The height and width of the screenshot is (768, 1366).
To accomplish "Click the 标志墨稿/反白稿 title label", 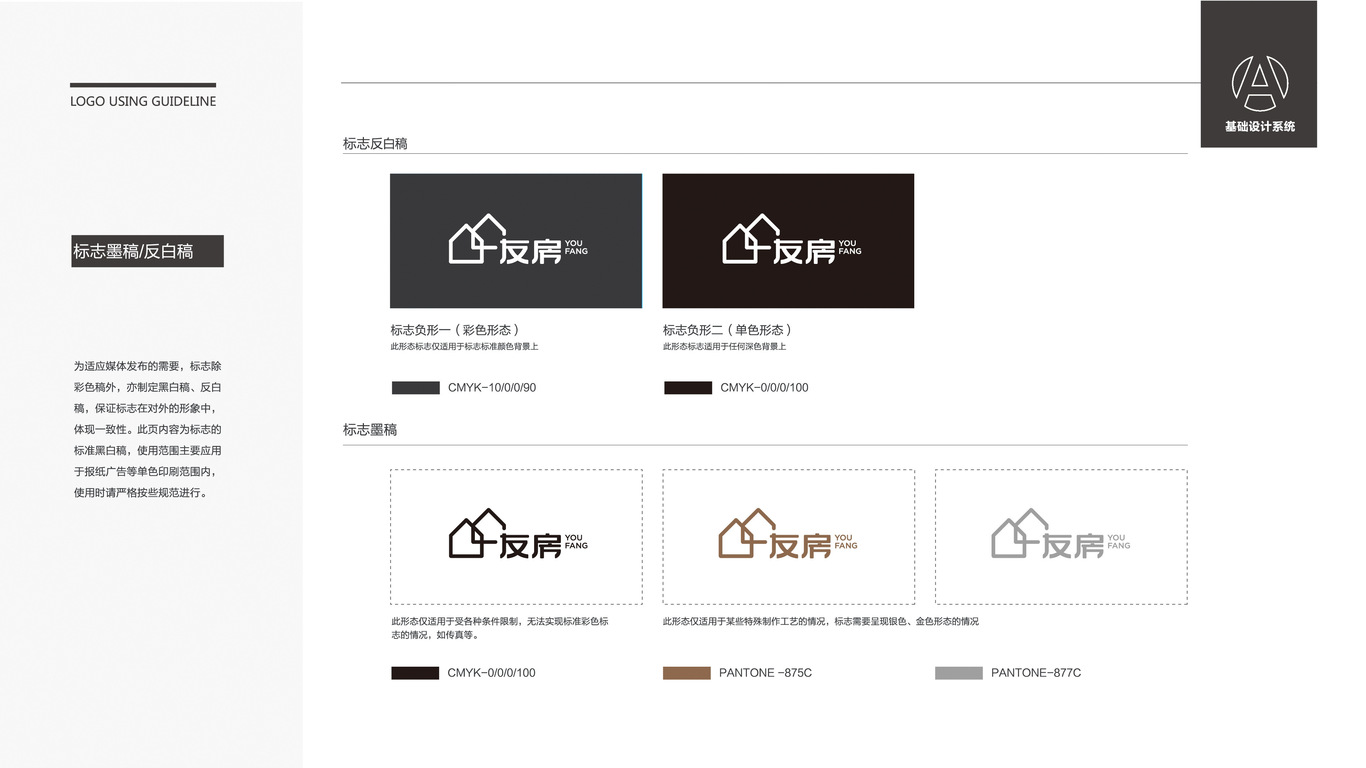I will click(x=147, y=251).
